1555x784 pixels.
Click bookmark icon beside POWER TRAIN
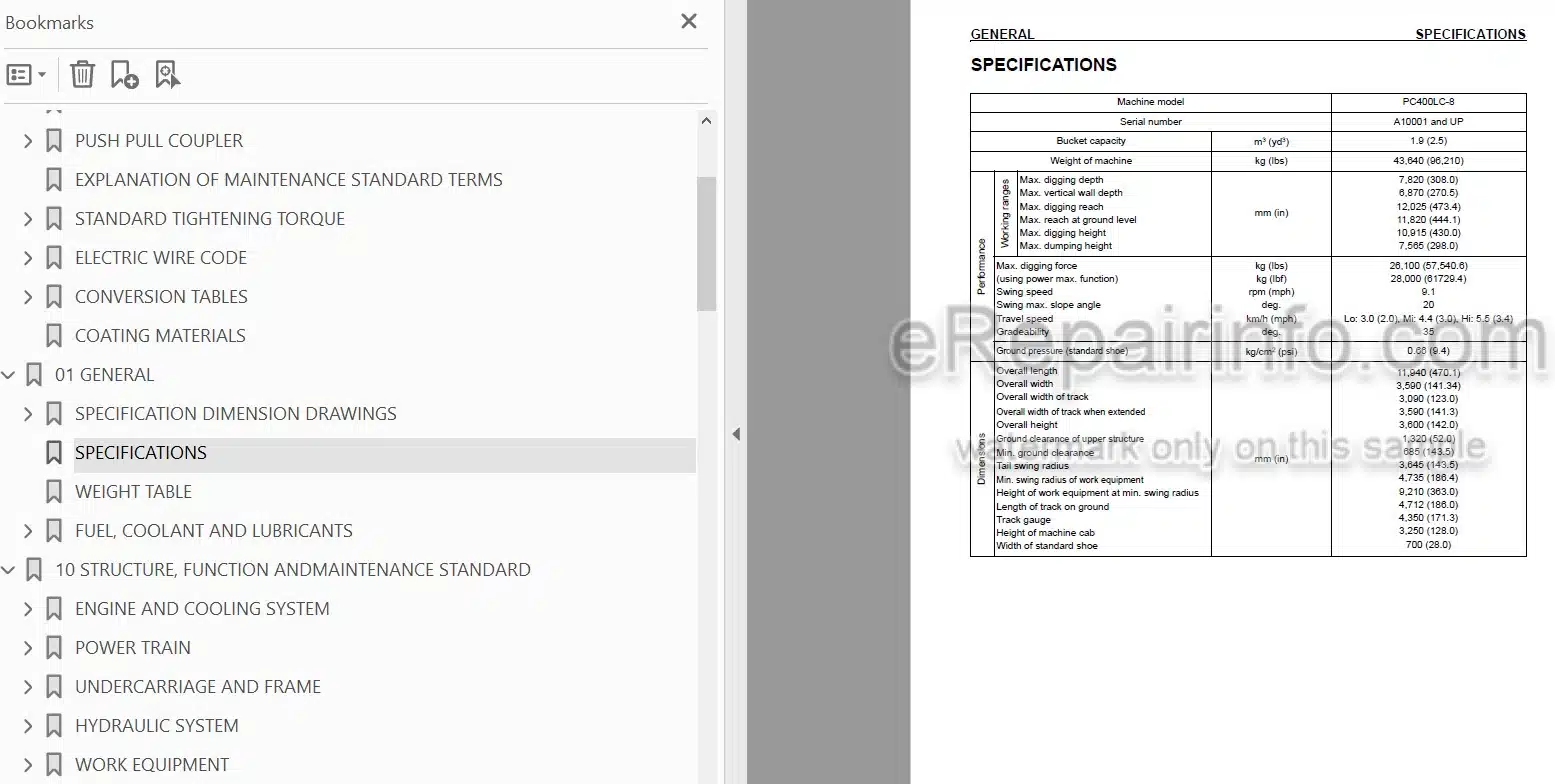click(54, 648)
